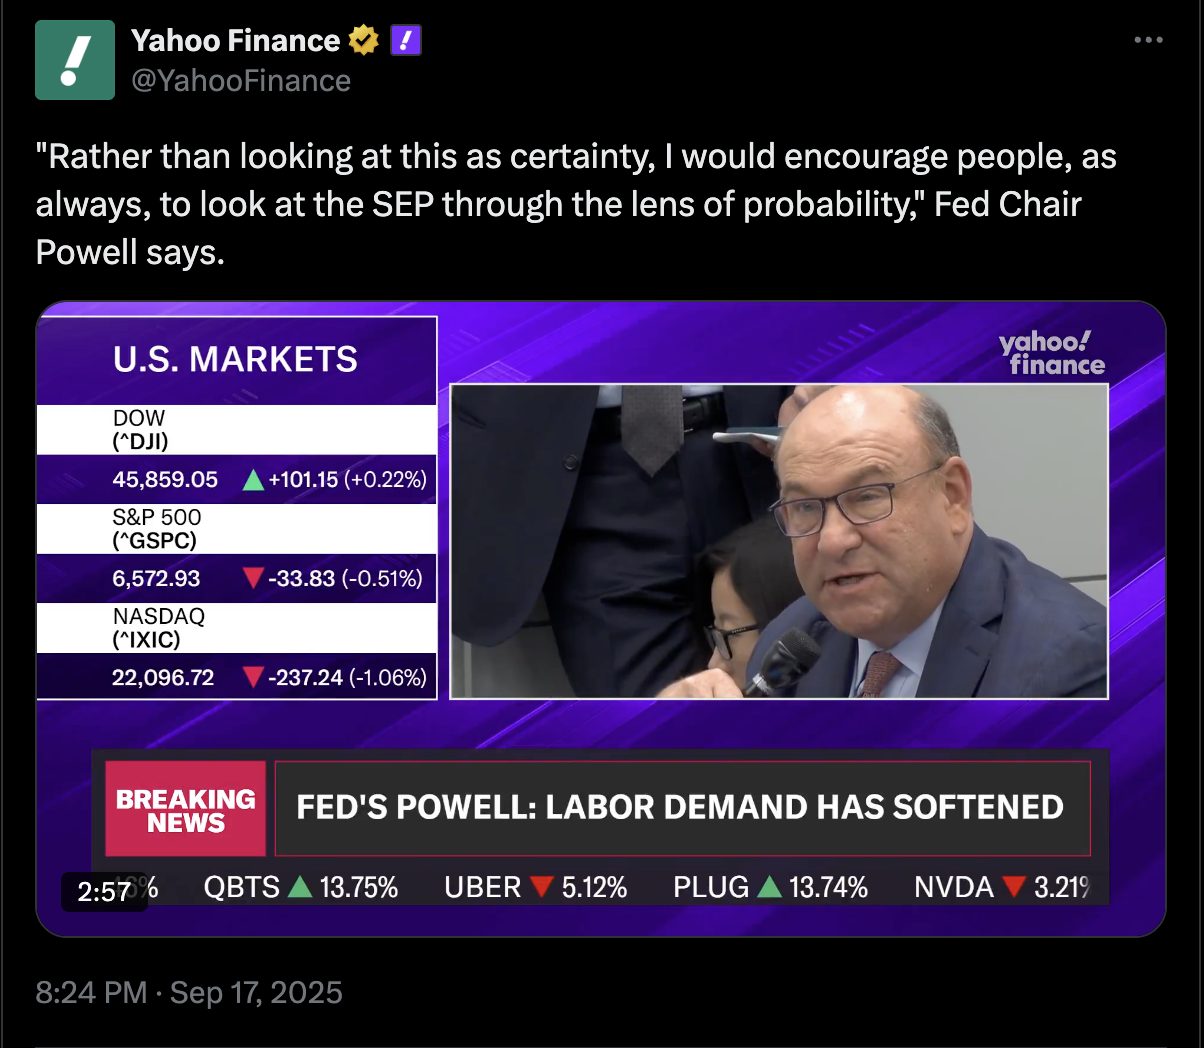1204x1048 pixels.
Task: Click the Yahoo Finance display name
Action: [x=236, y=40]
